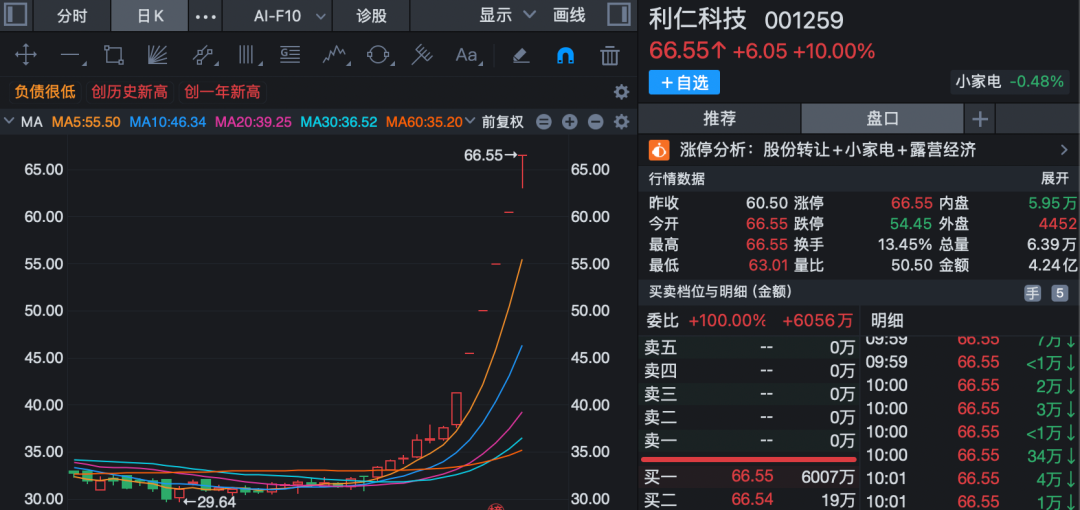
Task: Click the 34万 trade detail row
Action: [x=971, y=455]
